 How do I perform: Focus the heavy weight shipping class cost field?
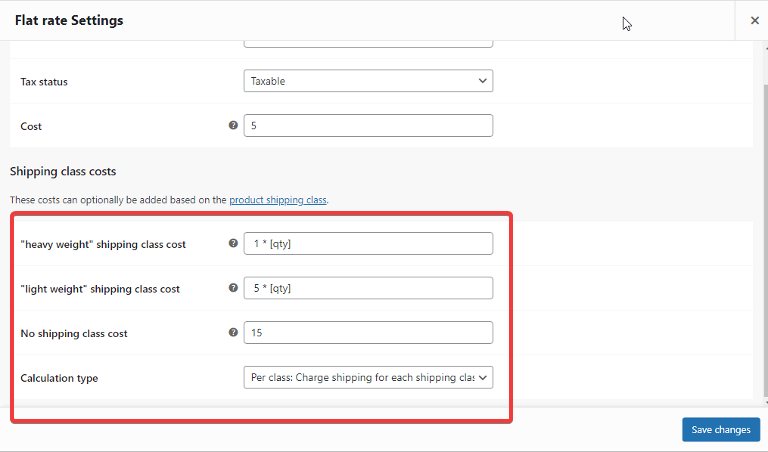tap(368, 243)
